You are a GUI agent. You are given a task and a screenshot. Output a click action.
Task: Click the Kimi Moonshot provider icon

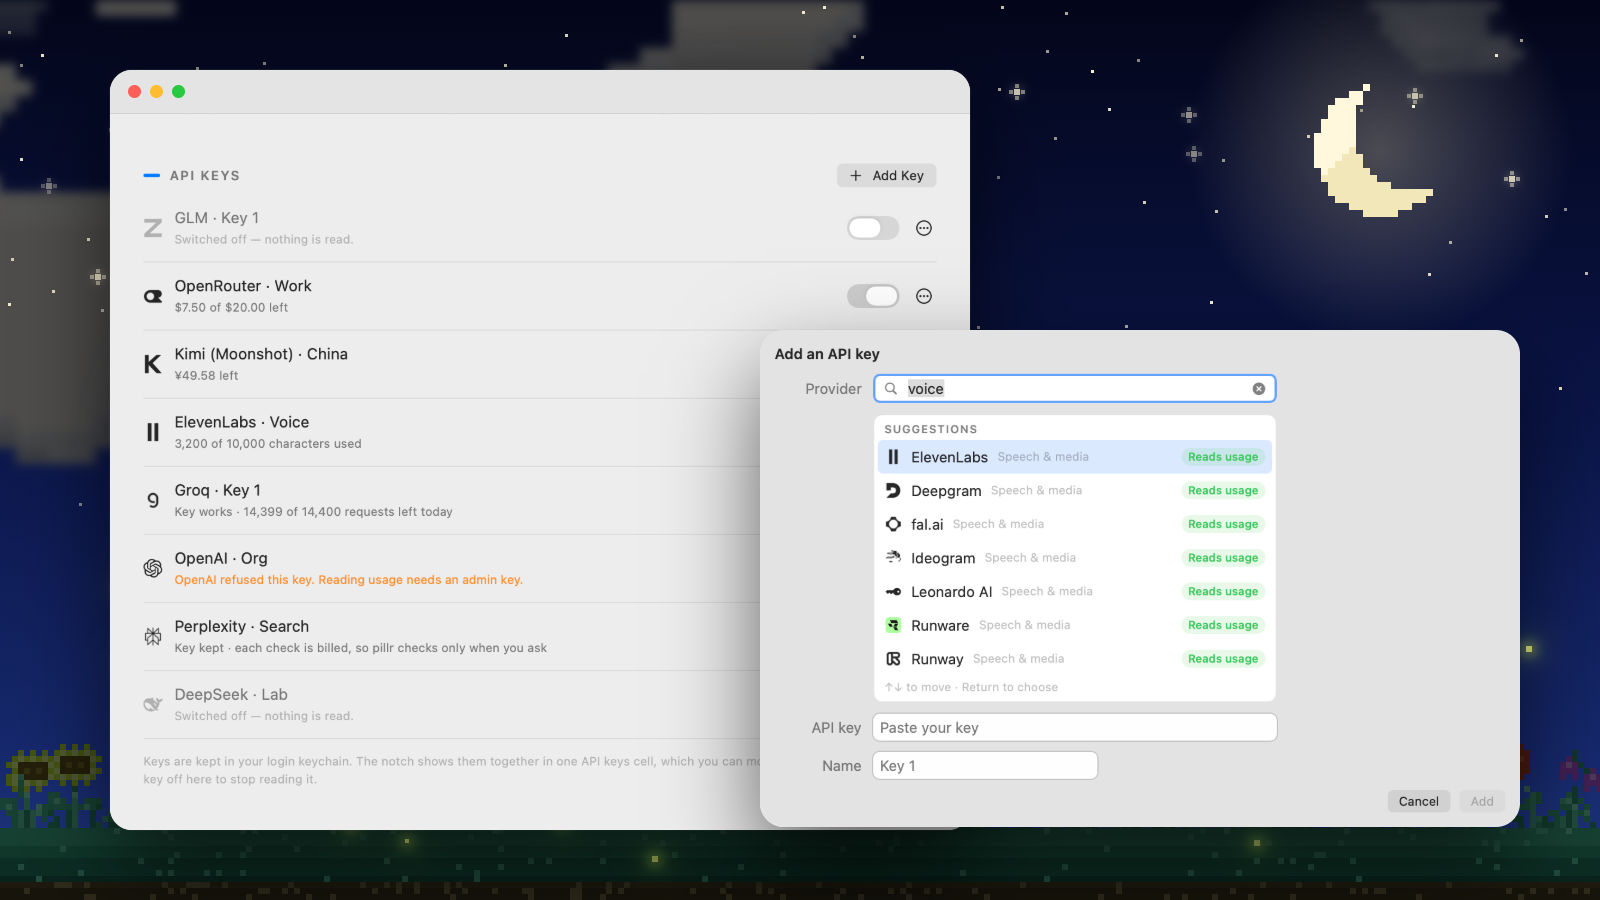(x=153, y=364)
